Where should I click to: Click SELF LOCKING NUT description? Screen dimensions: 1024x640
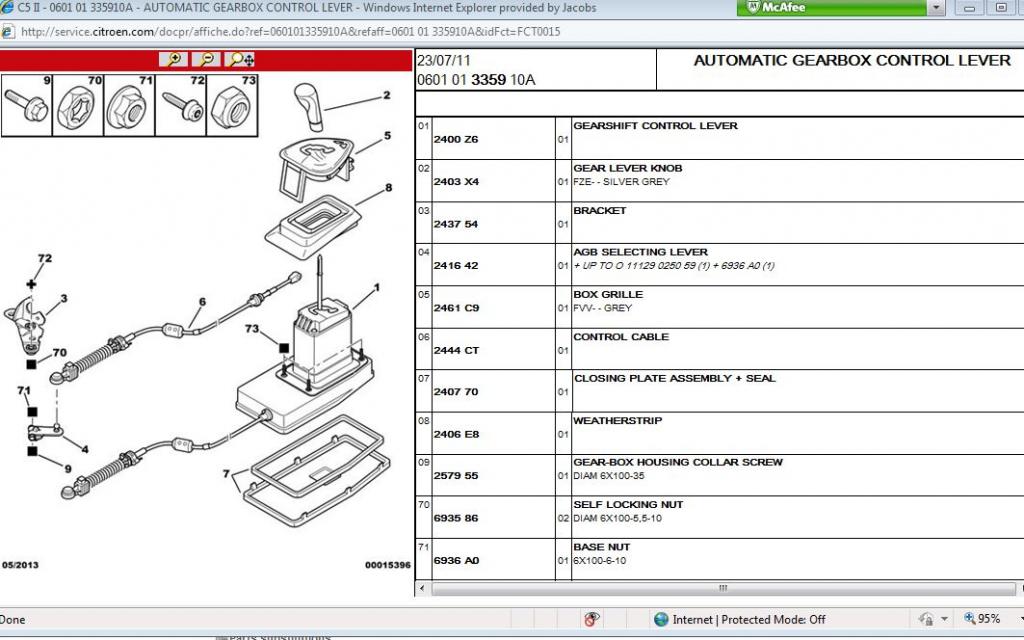[x=628, y=504]
